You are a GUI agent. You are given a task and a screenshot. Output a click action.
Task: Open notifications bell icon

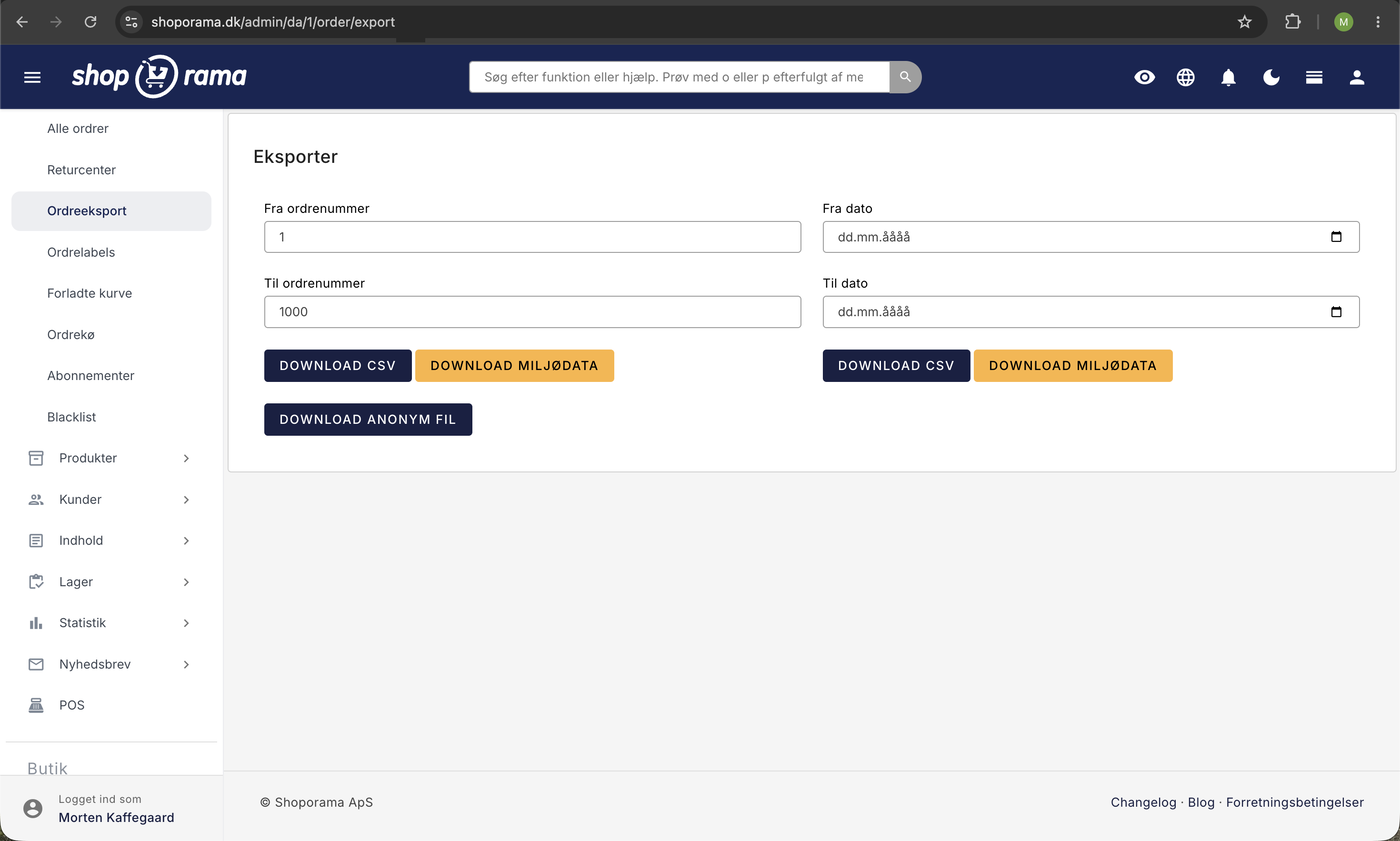click(1229, 77)
